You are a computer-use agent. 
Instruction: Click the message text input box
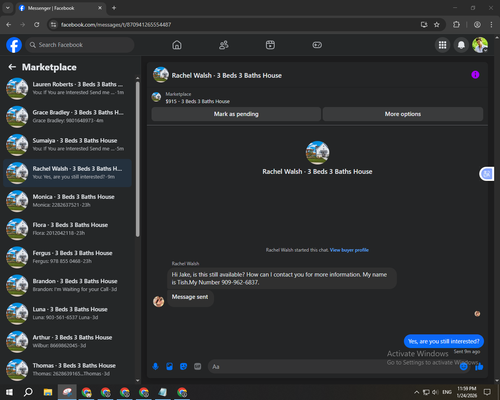click(333, 367)
